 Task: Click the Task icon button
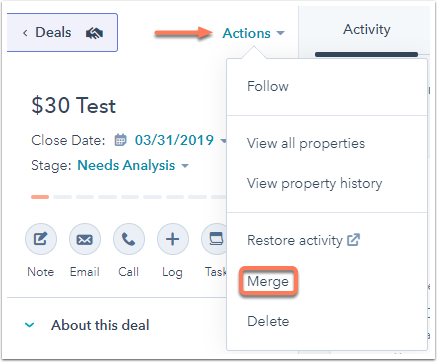(214, 239)
